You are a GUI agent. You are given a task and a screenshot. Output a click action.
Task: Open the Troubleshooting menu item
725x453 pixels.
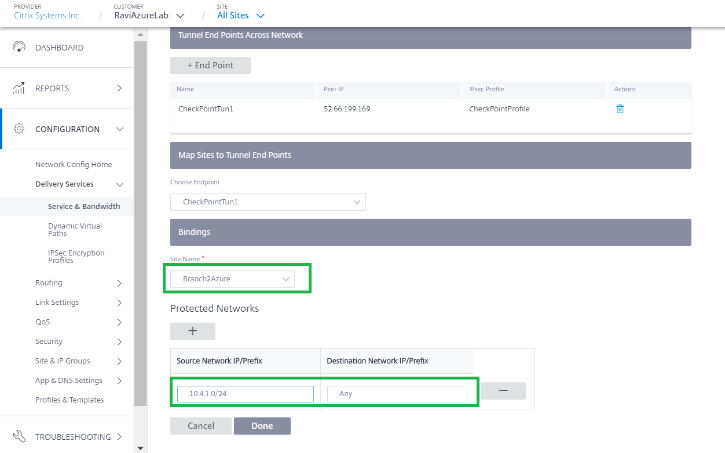(73, 437)
